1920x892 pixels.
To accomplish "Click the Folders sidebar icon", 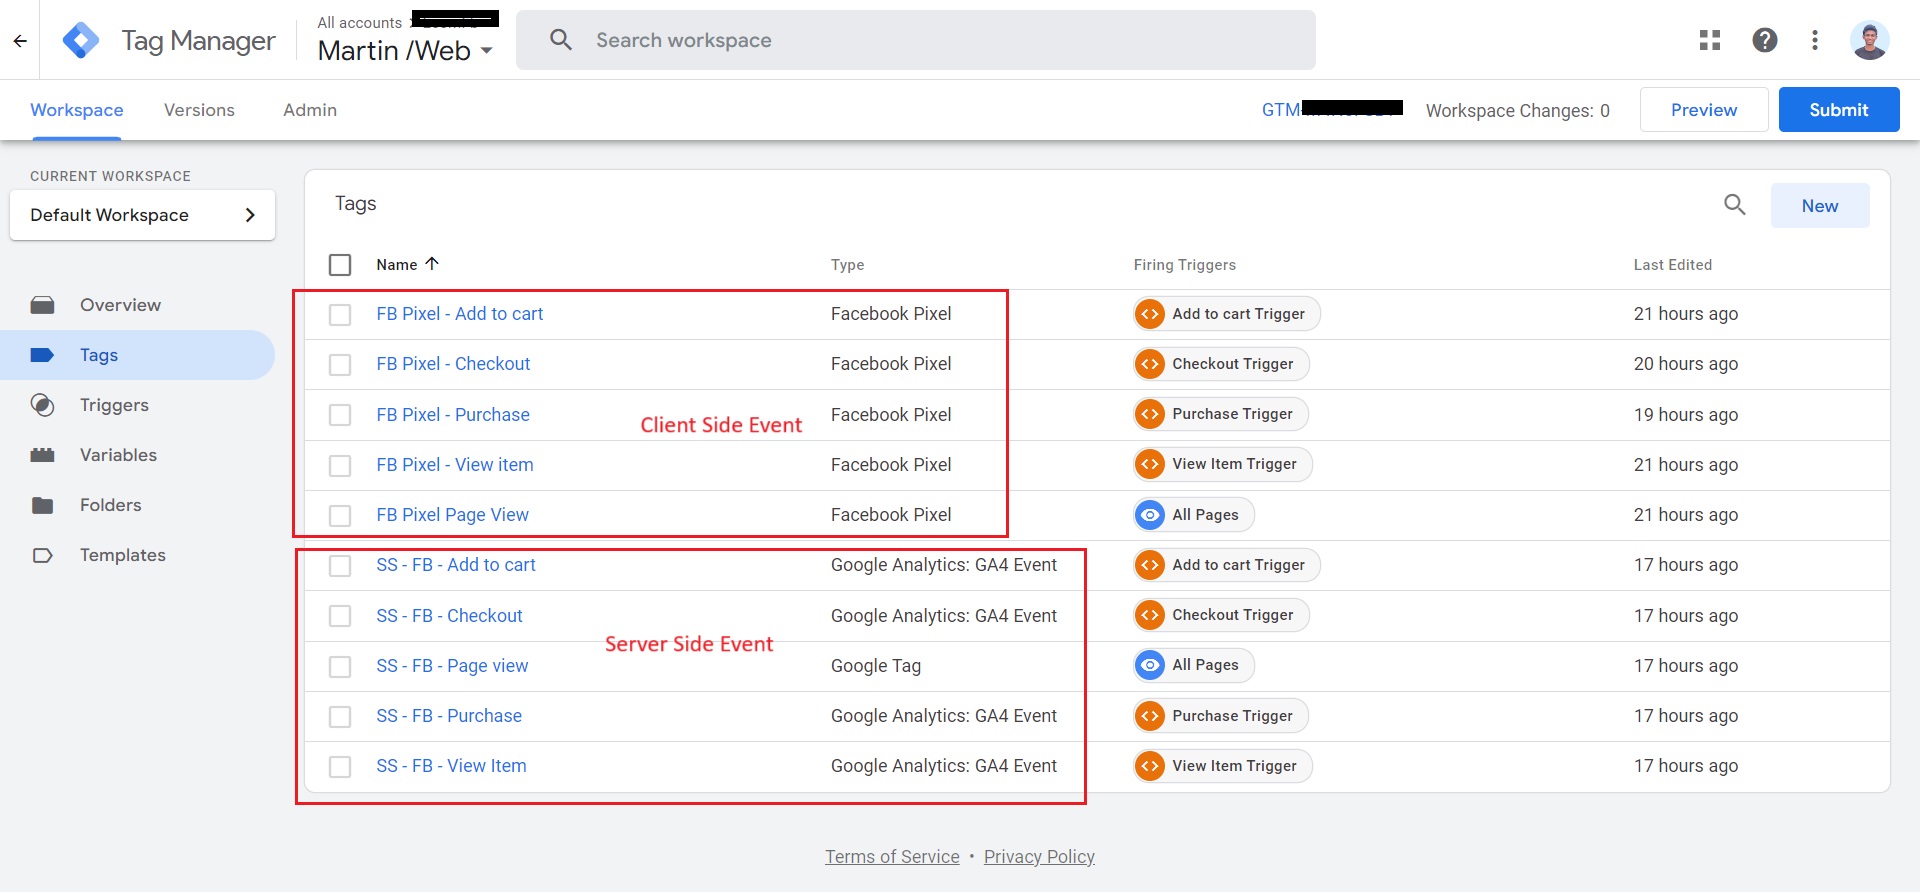I will (x=42, y=505).
